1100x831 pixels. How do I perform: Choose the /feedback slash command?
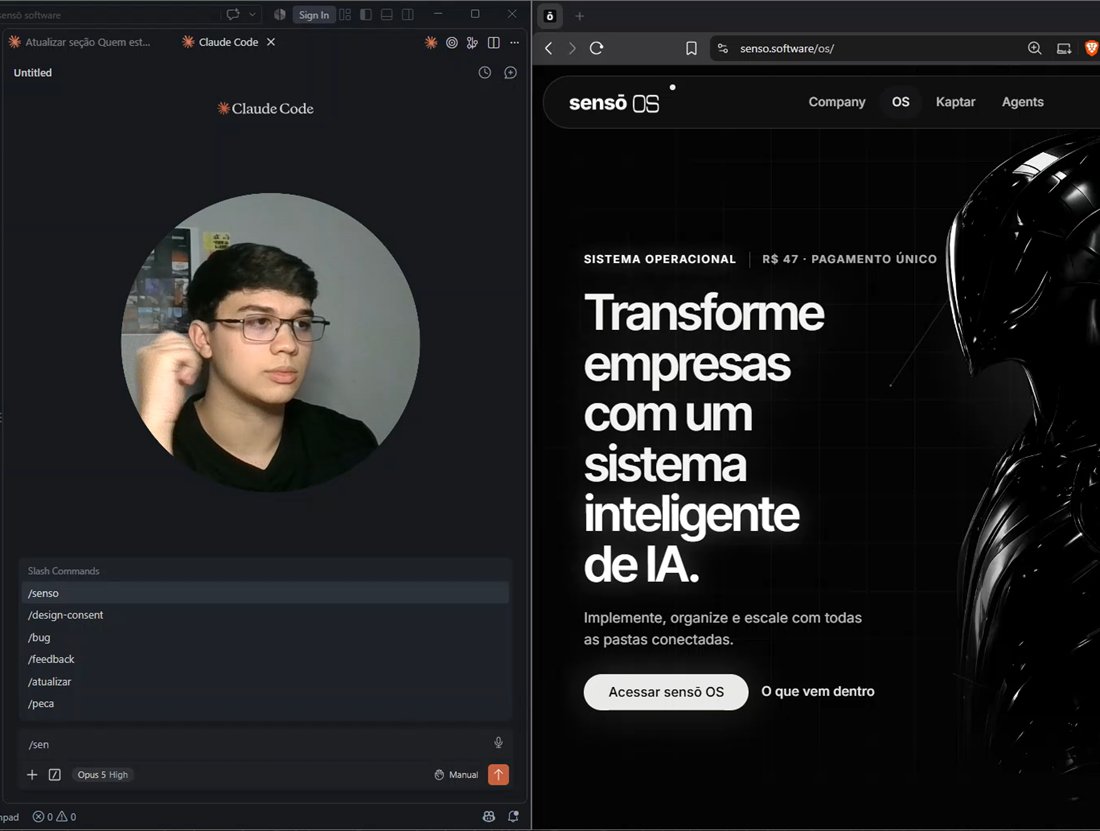(265, 659)
